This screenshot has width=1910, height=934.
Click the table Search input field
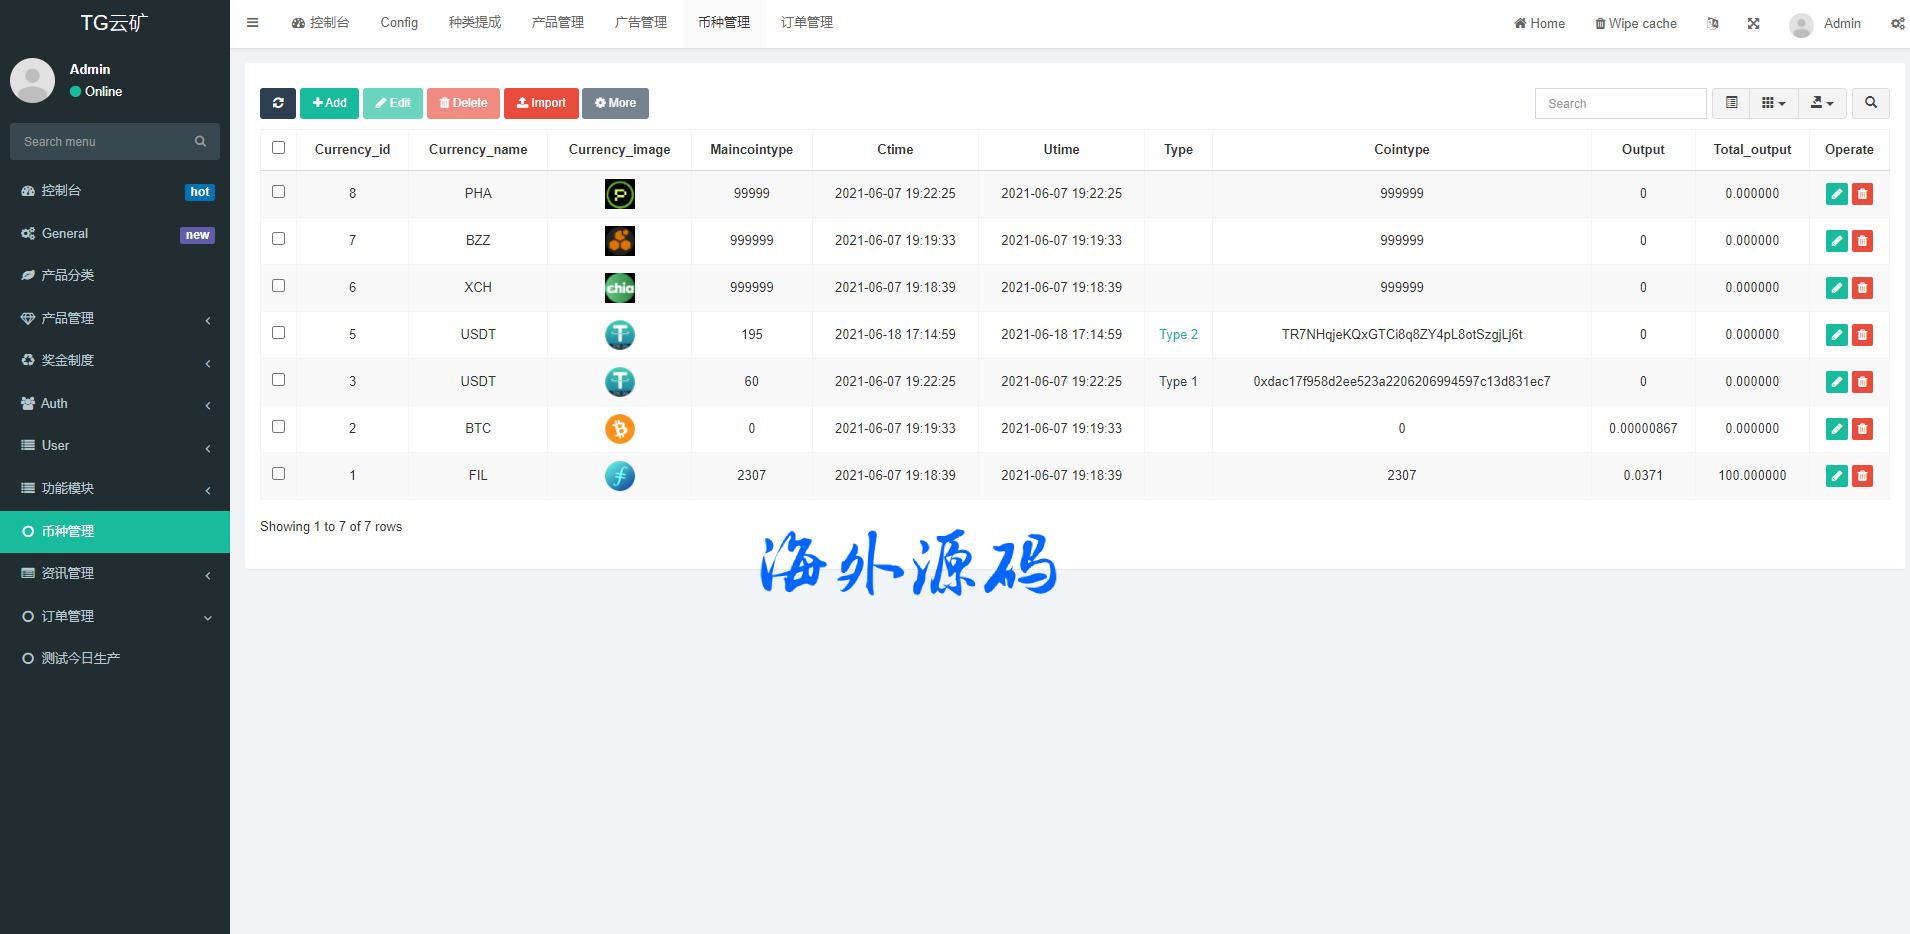pos(1620,104)
